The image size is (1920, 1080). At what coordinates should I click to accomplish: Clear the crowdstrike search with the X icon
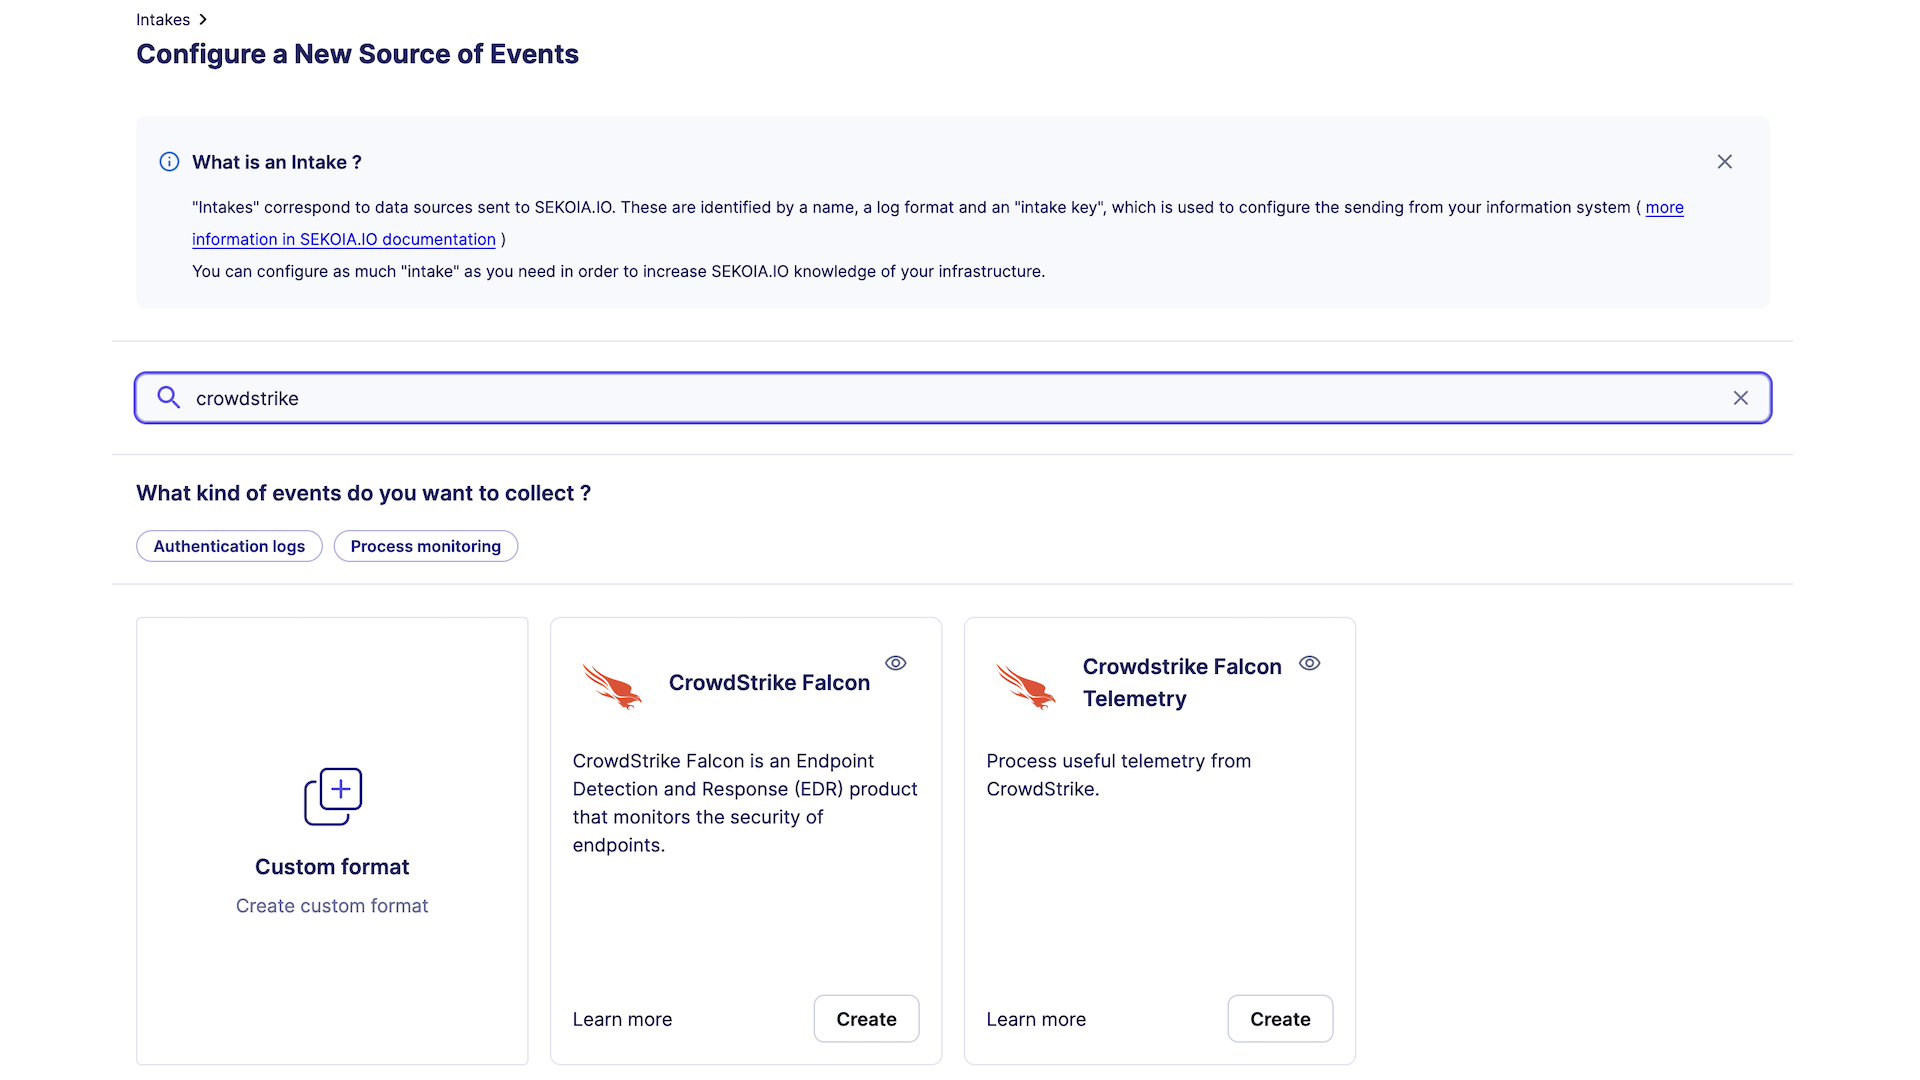pos(1741,397)
